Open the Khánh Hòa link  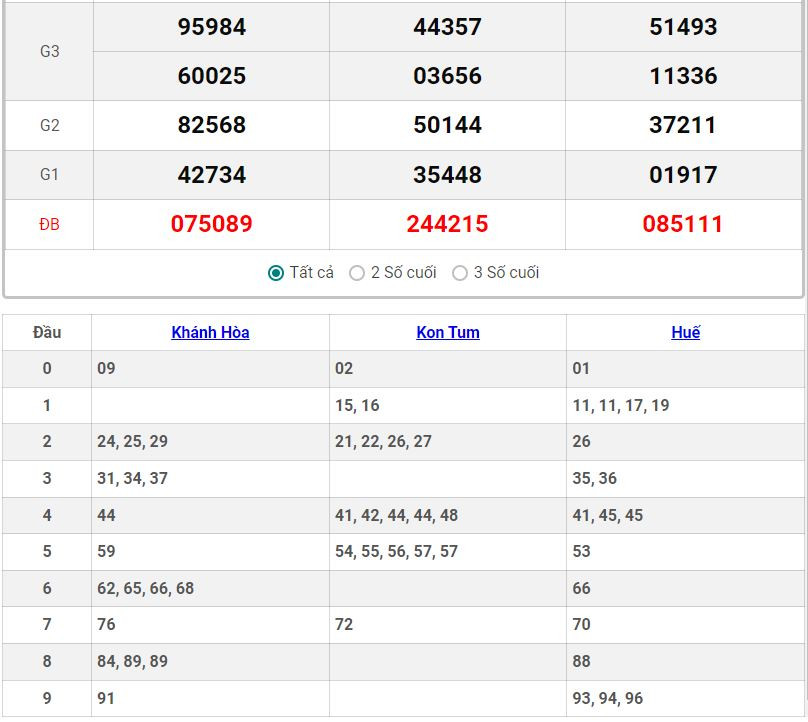pos(210,333)
